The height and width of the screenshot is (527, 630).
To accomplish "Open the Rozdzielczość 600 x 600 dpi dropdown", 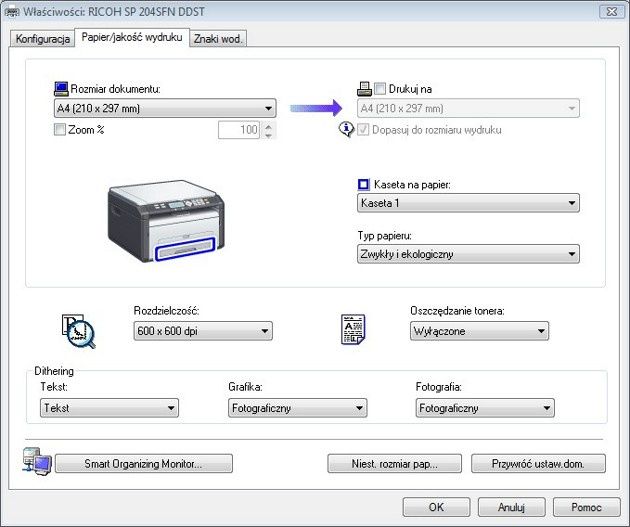I will (x=203, y=331).
